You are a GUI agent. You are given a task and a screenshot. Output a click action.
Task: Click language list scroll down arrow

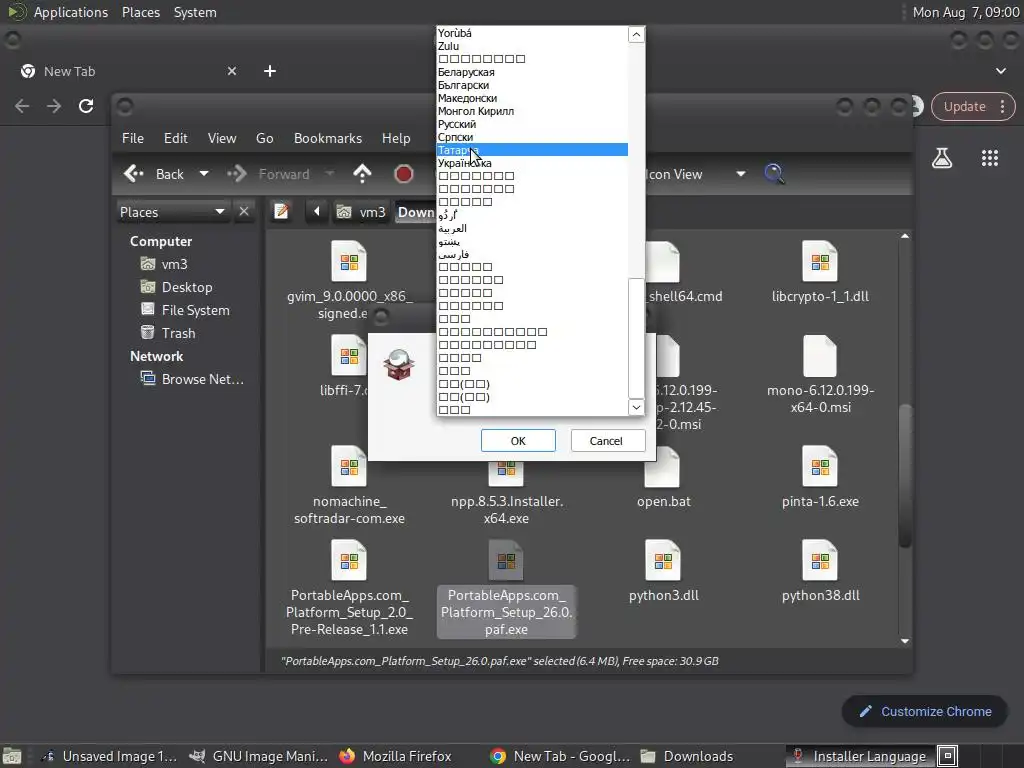pos(636,407)
